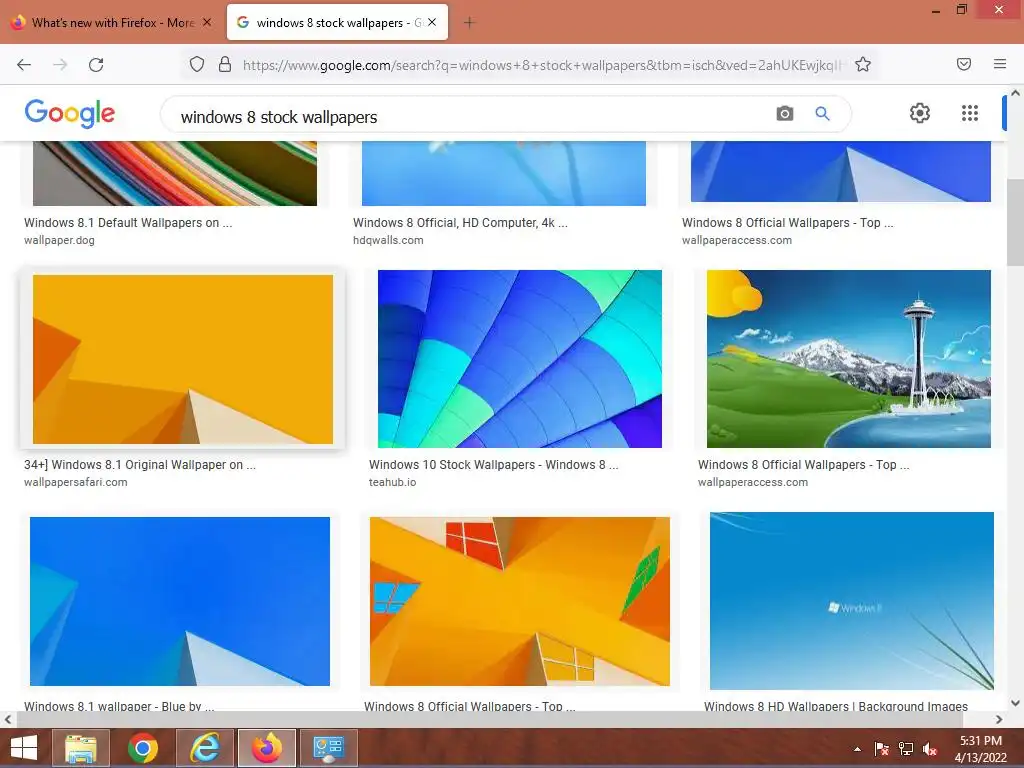
Task: Open the hdqwalls Windows 8 Official blue image
Action: pyautogui.click(x=504, y=173)
